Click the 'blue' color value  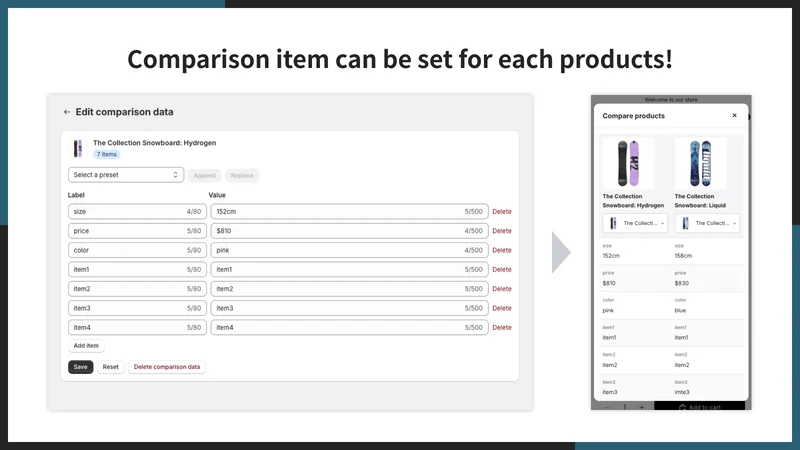pos(680,310)
